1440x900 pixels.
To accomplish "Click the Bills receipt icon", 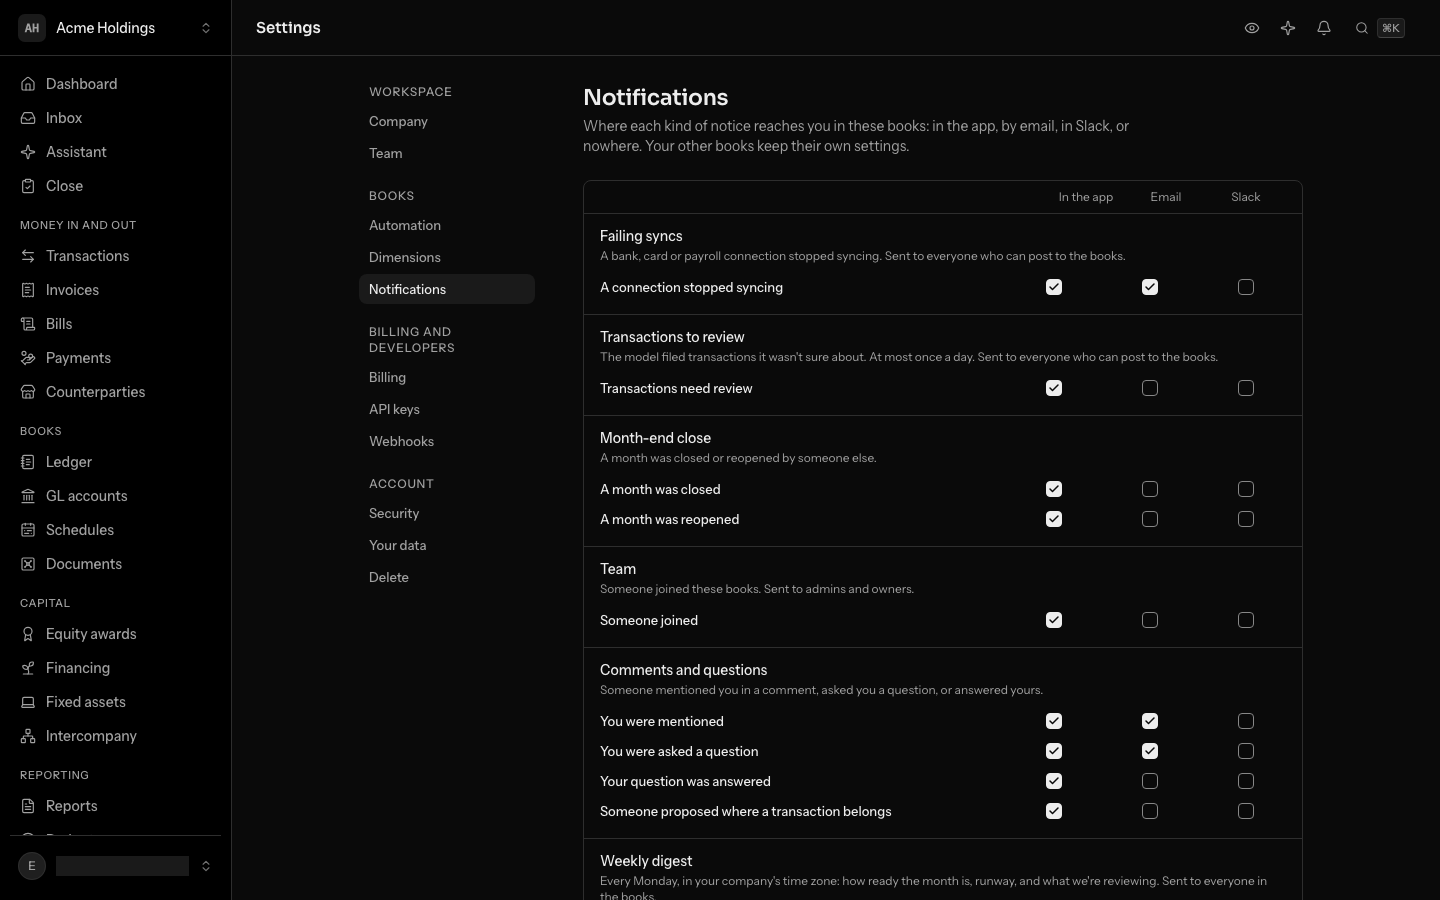I will (28, 324).
